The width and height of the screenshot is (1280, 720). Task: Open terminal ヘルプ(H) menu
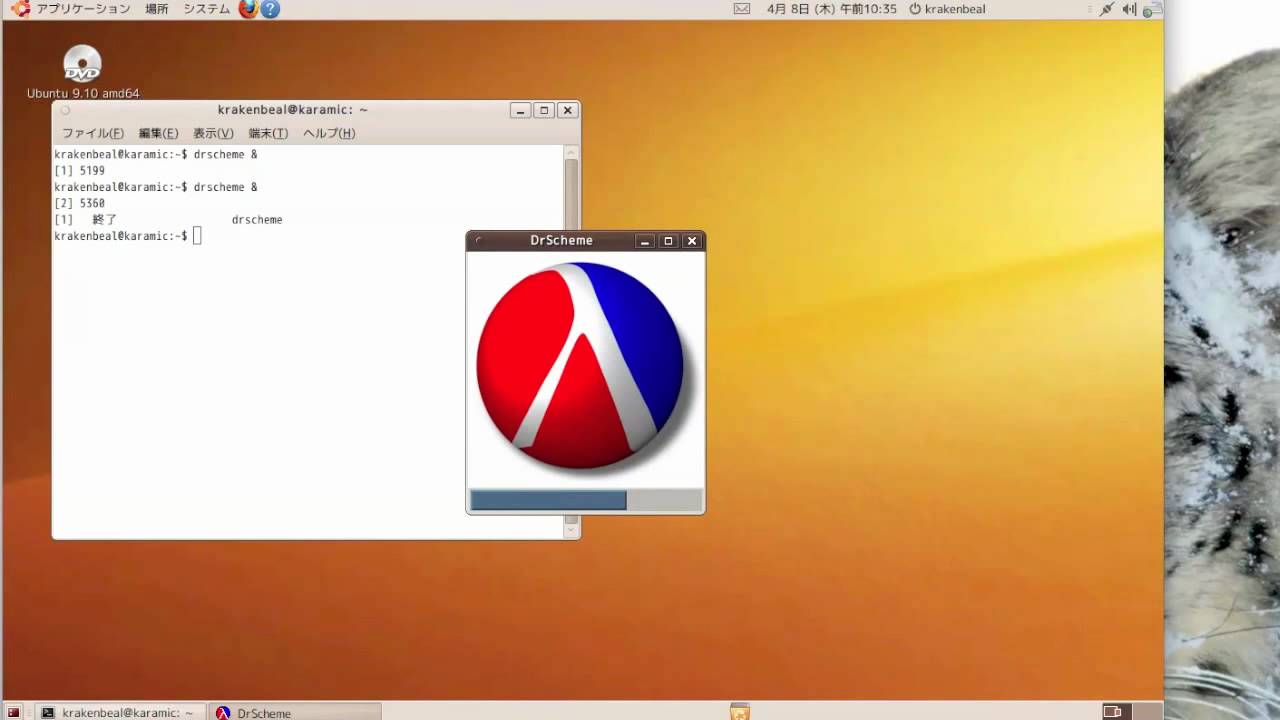click(x=329, y=133)
